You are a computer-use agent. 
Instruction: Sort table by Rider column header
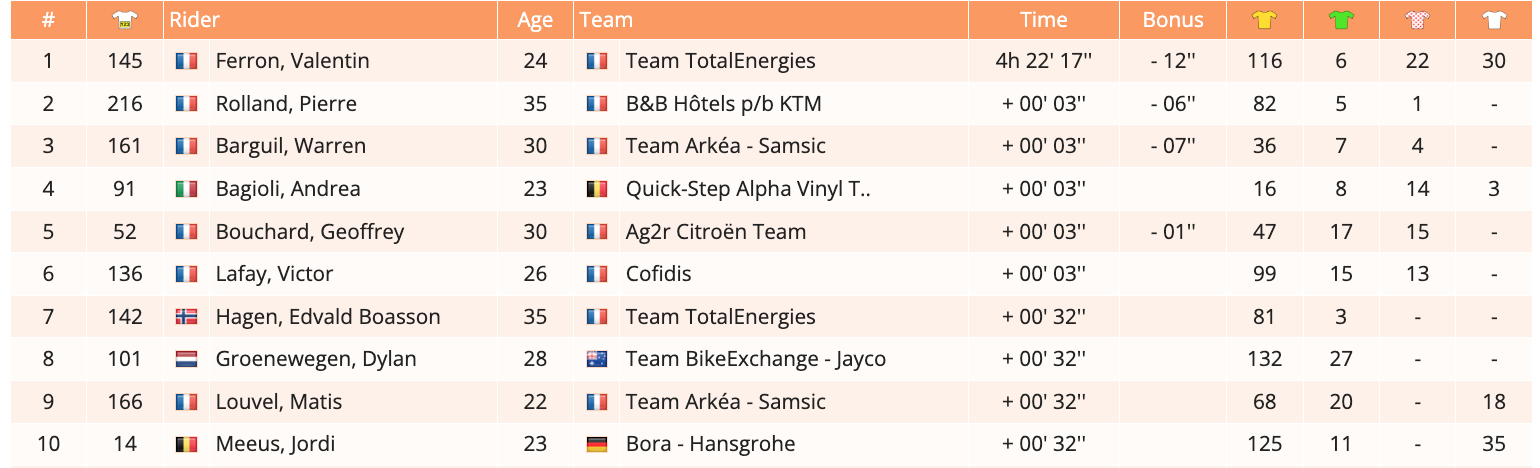click(194, 19)
